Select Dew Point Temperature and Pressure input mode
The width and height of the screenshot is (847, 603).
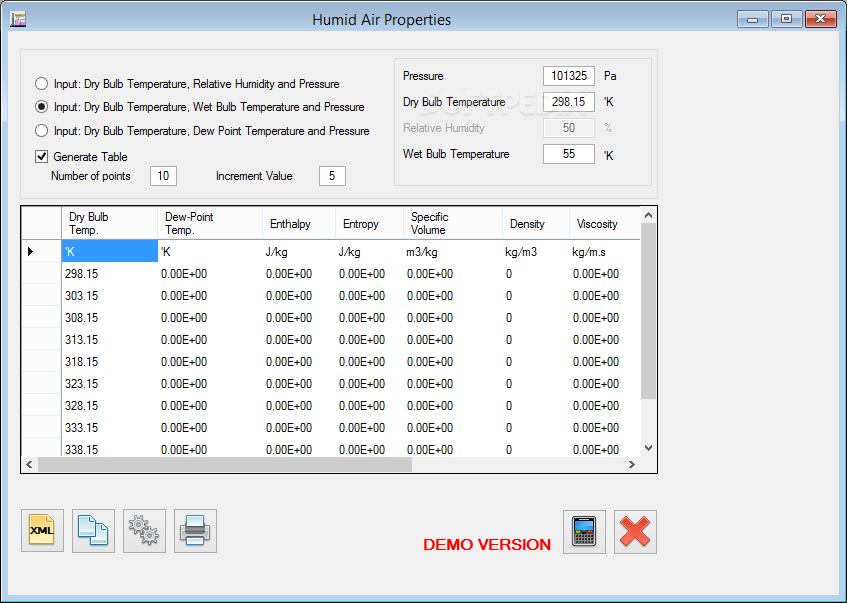point(202,131)
